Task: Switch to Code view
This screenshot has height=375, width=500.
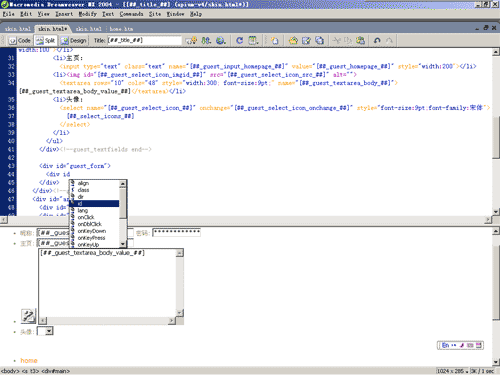Action: [x=20, y=41]
